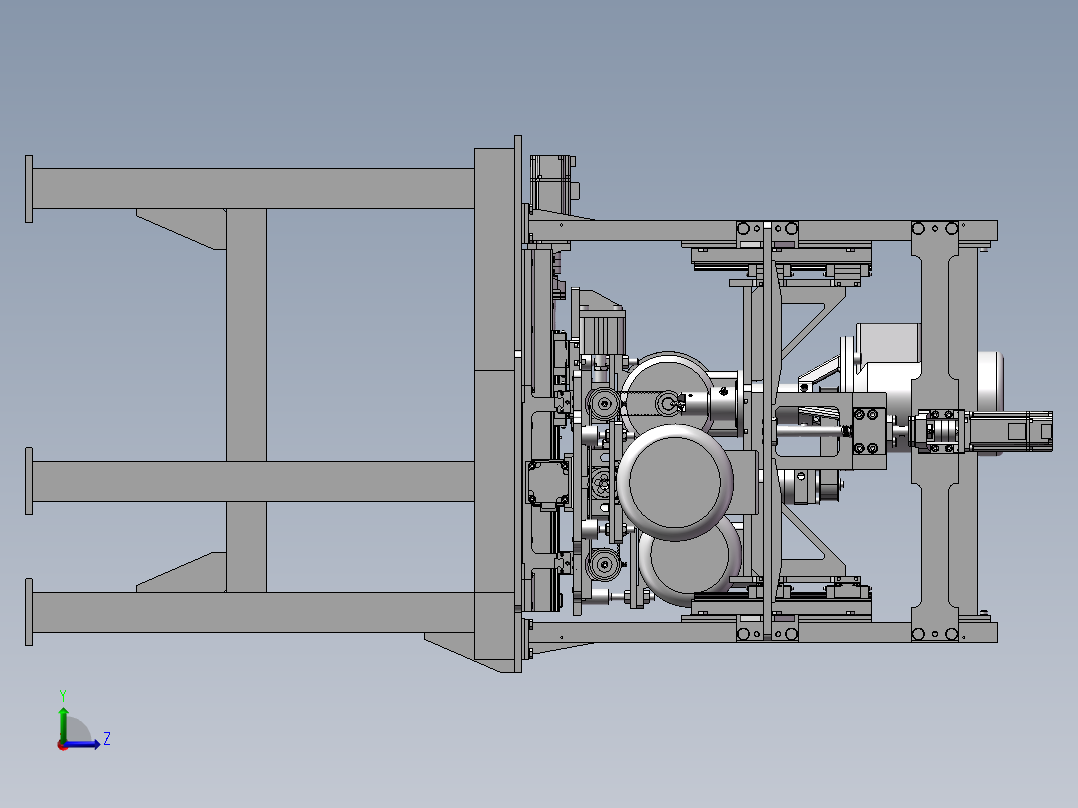Screen dimensions: 1078x808
Task: Select the bottom horizontal beam of the left frame
Action: (253, 612)
